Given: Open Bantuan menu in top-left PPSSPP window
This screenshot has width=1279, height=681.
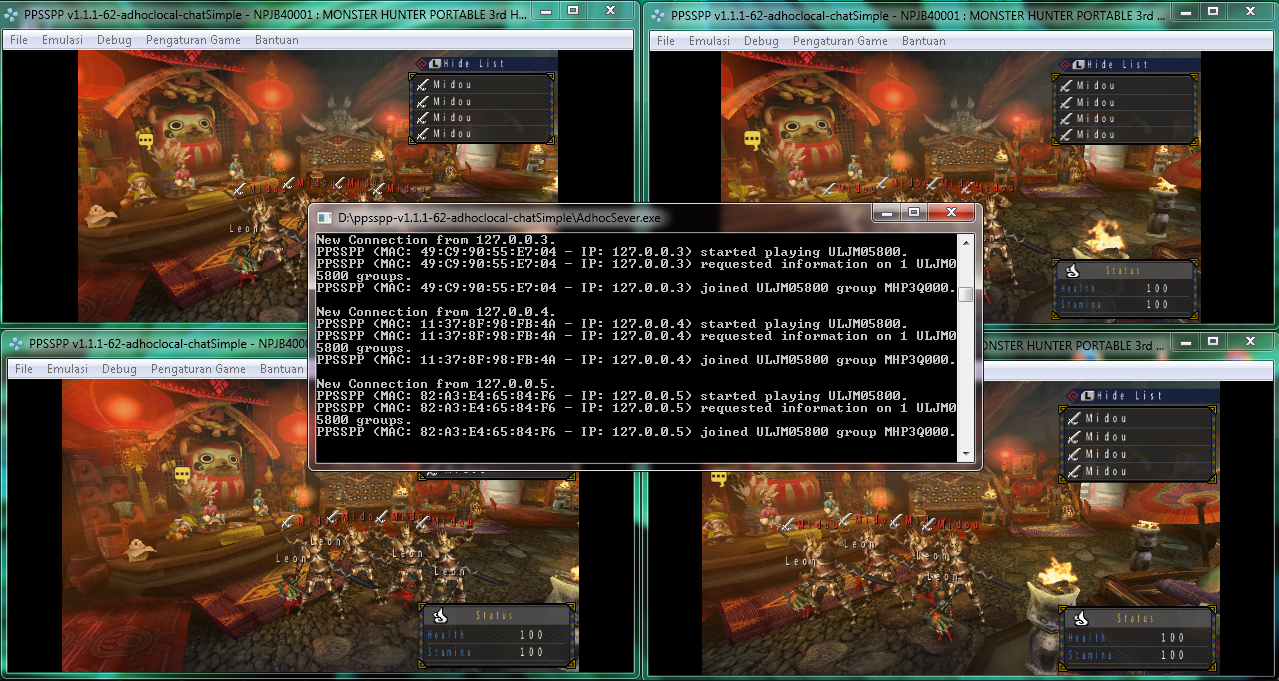Looking at the screenshot, I should pyautogui.click(x=277, y=41).
